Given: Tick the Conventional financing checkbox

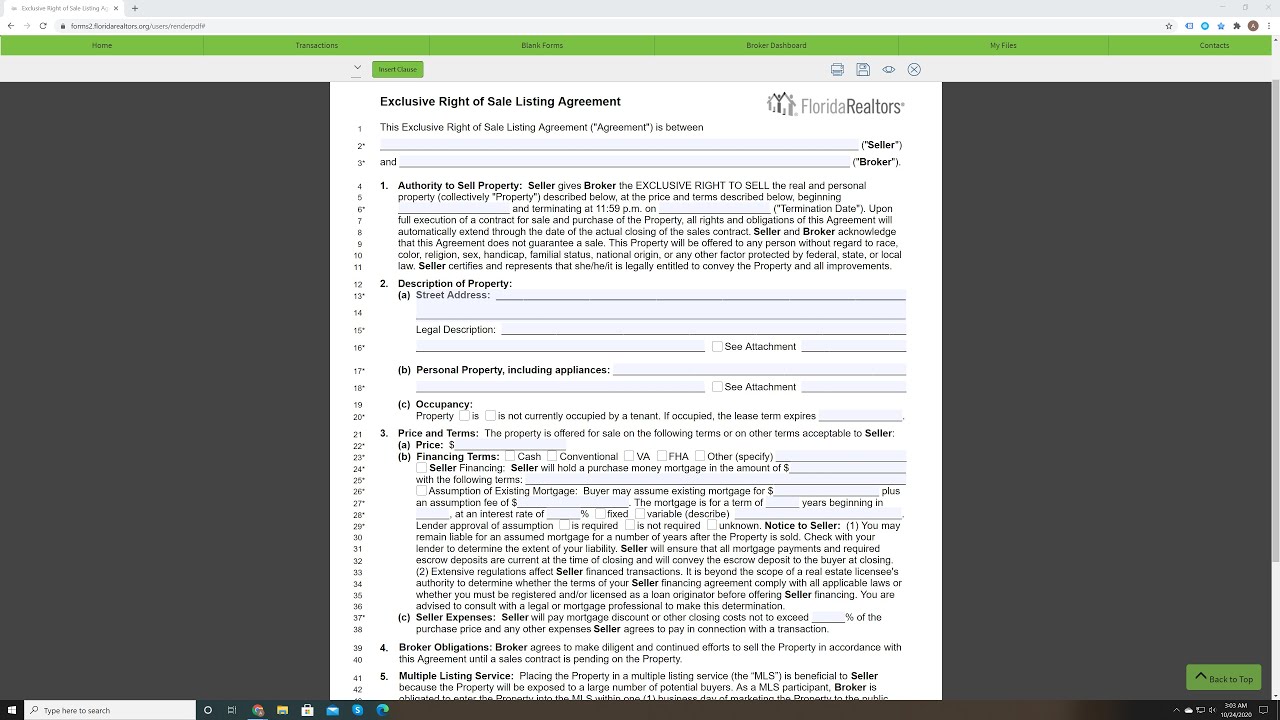Looking at the screenshot, I should click(552, 456).
